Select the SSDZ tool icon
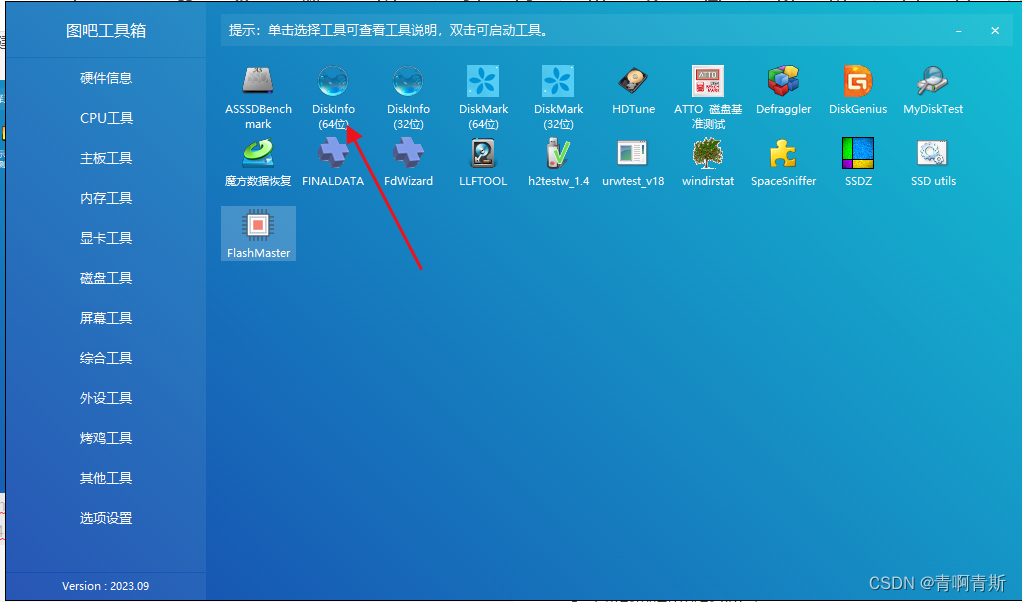The width and height of the screenshot is (1022, 602). pyautogui.click(x=858, y=153)
